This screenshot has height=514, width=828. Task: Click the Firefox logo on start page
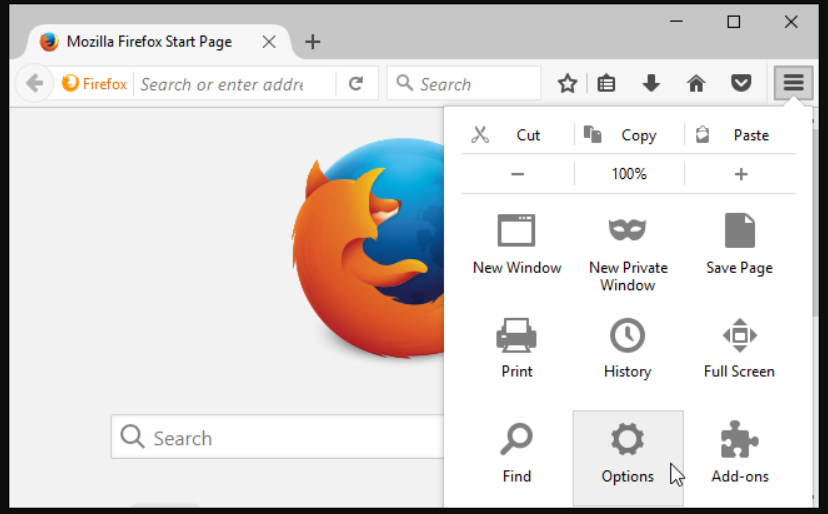[x=368, y=248]
